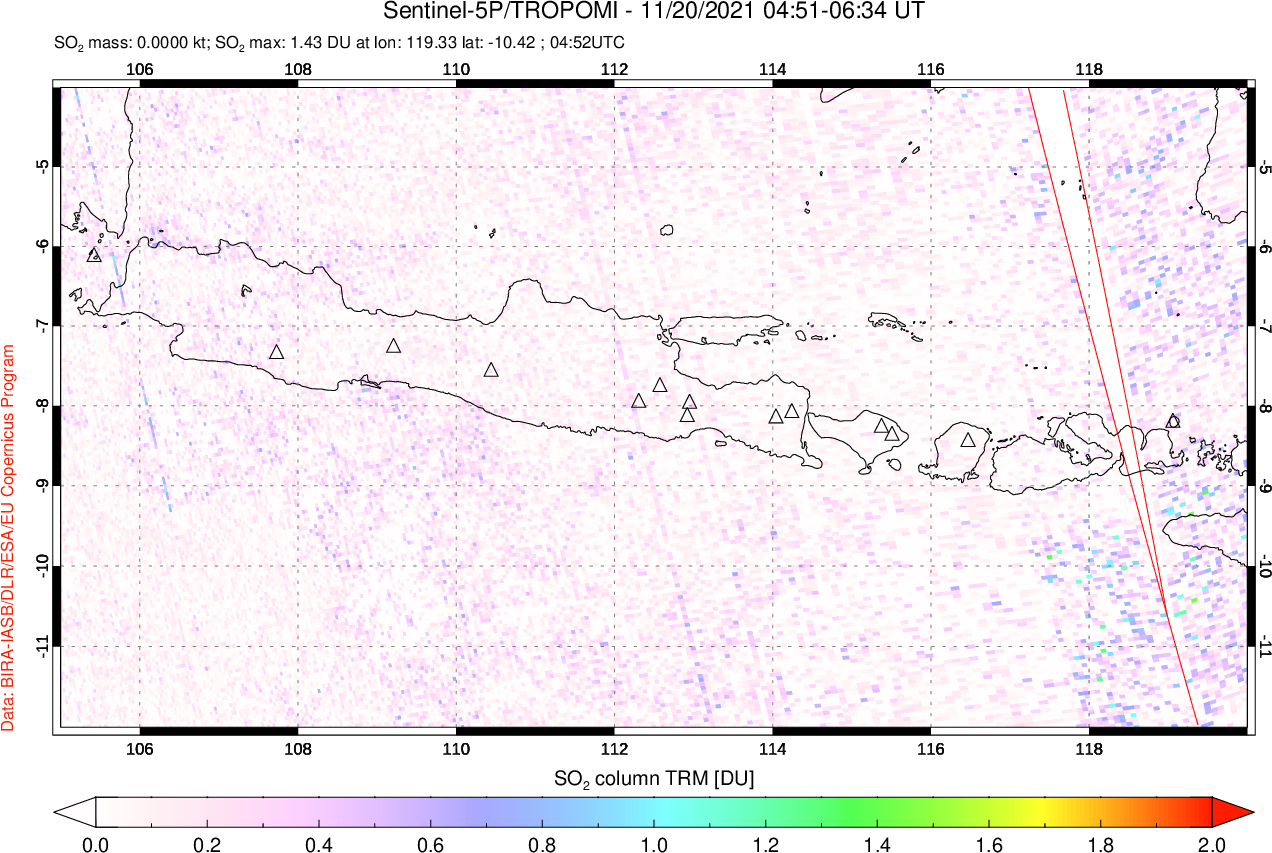1272x853 pixels.
Task: Click the volcano triangle on Lombok near 116.5°E
Action: pyautogui.click(x=968, y=440)
